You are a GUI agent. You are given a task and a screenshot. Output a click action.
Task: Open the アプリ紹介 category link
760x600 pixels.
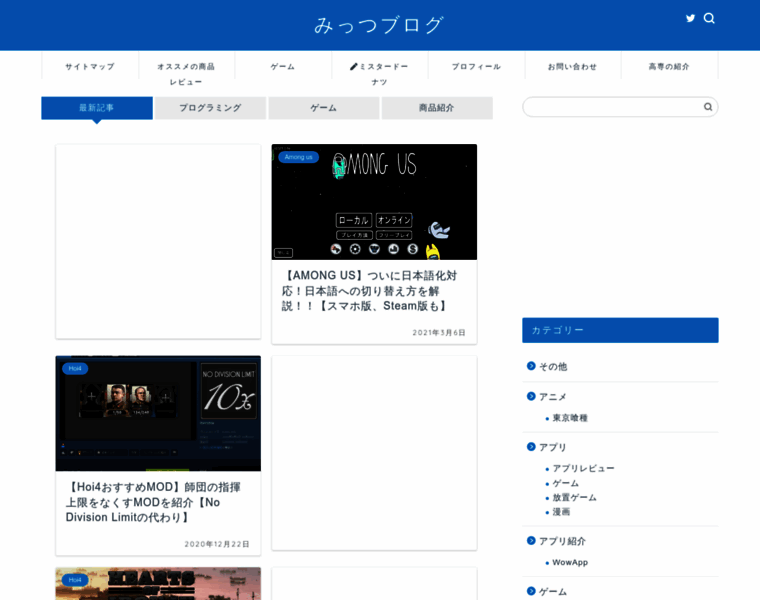(x=562, y=541)
